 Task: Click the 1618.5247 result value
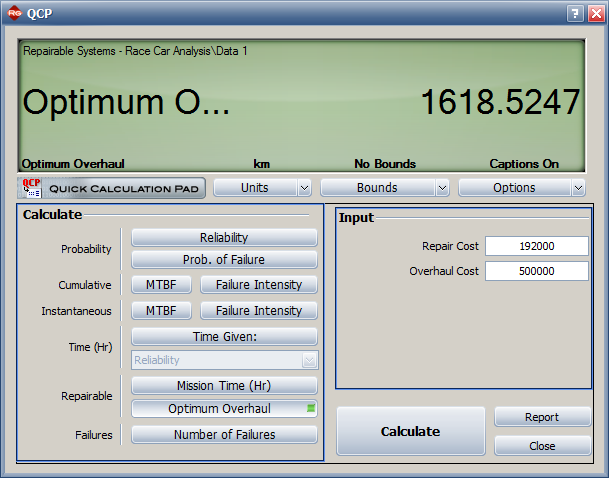pos(500,102)
